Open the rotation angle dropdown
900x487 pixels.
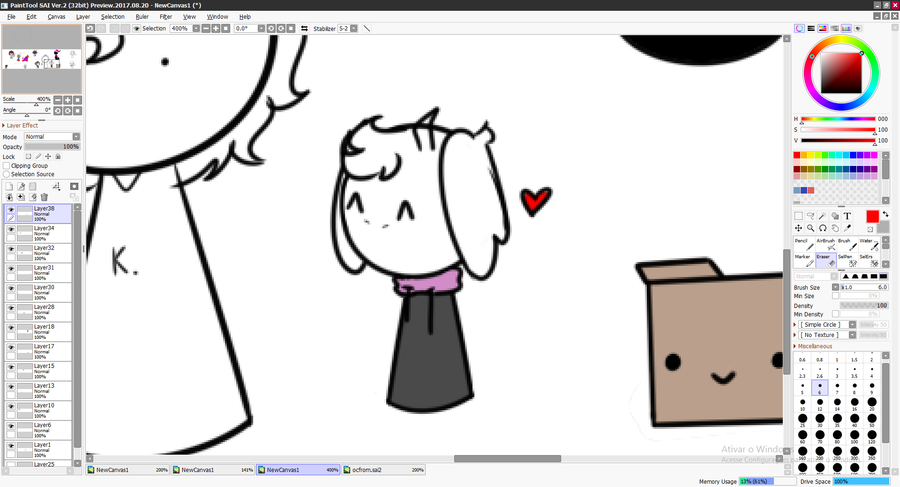click(261, 28)
